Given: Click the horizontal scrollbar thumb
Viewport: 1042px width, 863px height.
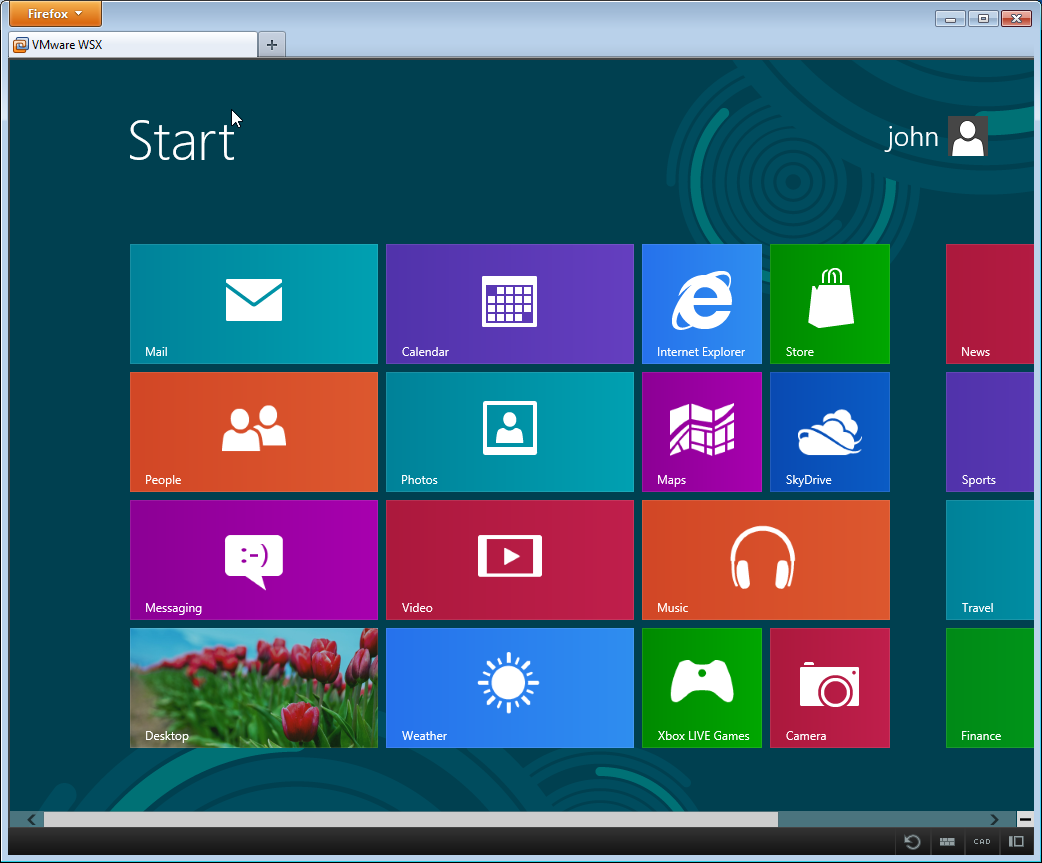Looking at the screenshot, I should point(411,820).
